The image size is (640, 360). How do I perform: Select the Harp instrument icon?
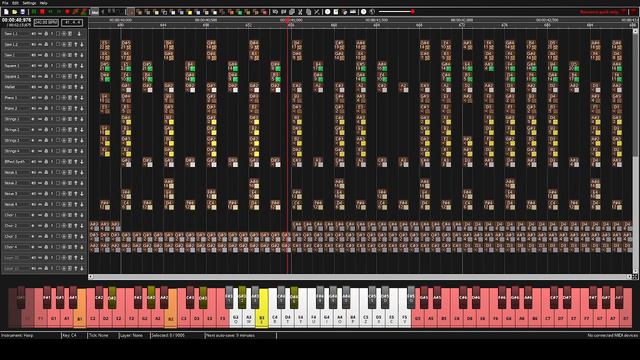[131, 12]
